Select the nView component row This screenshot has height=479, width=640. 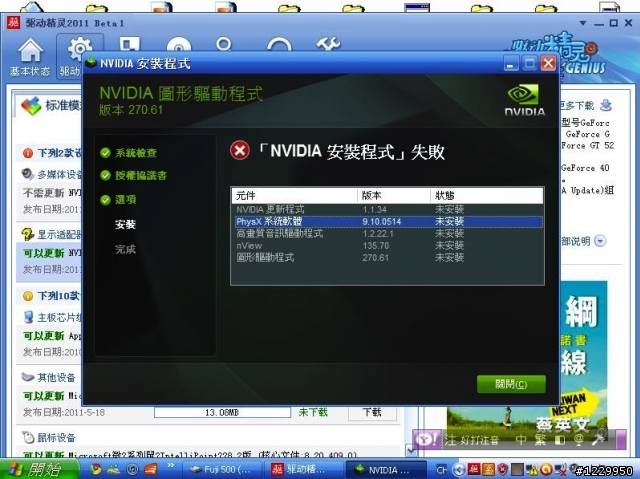[388, 246]
